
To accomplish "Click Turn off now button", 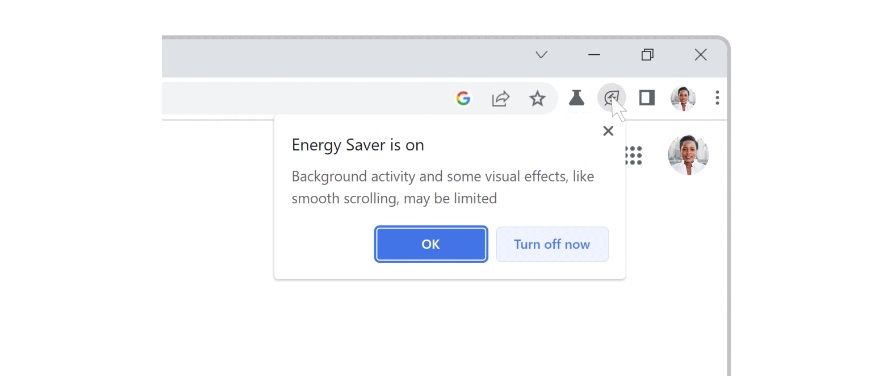I will pyautogui.click(x=552, y=244).
